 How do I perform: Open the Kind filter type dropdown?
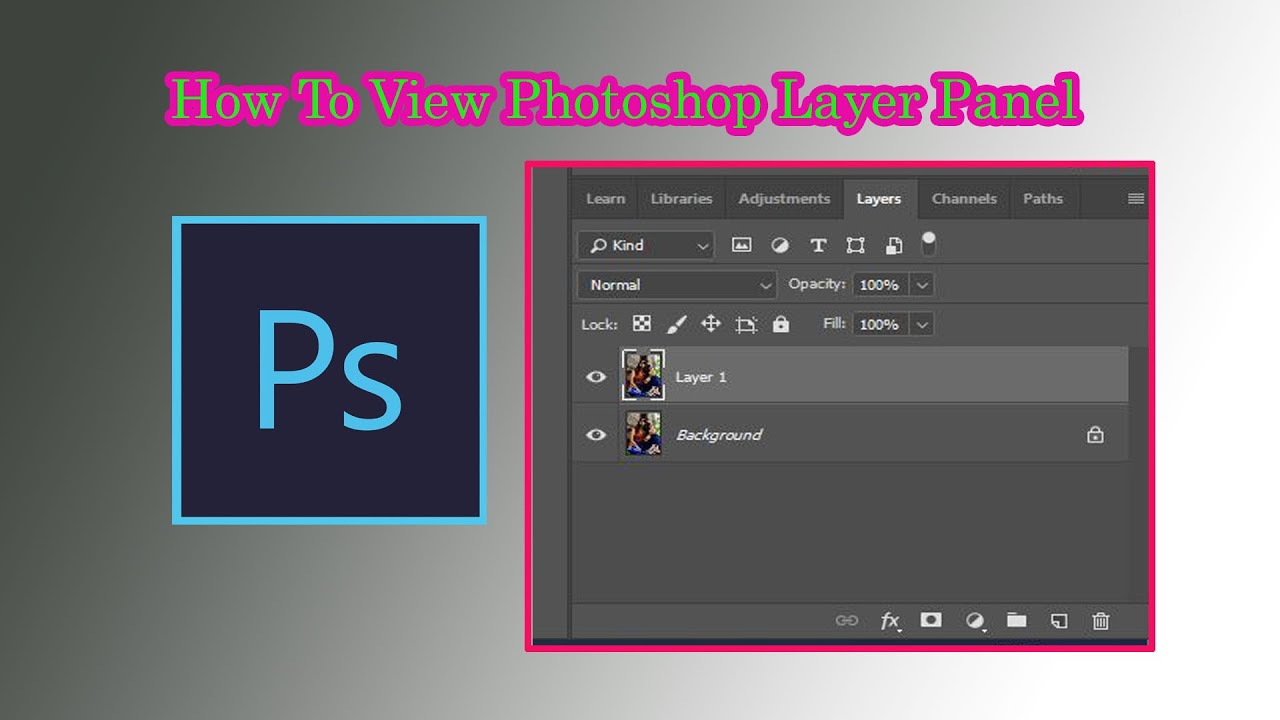click(646, 245)
